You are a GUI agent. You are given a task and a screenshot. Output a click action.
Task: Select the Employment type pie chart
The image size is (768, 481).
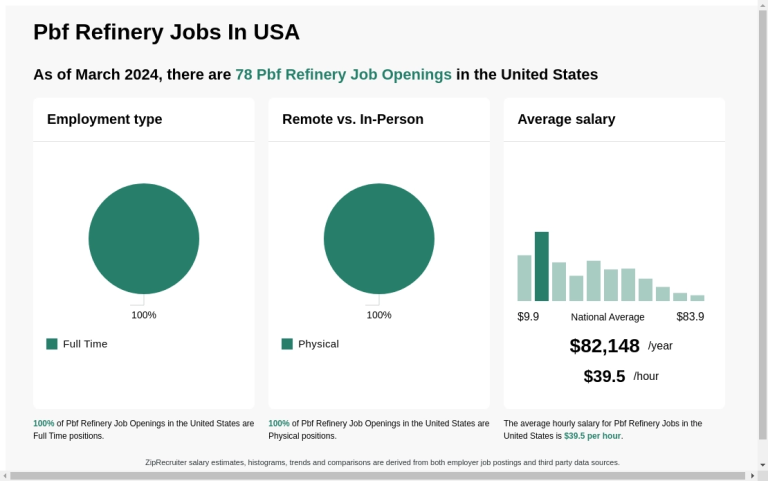(144, 239)
